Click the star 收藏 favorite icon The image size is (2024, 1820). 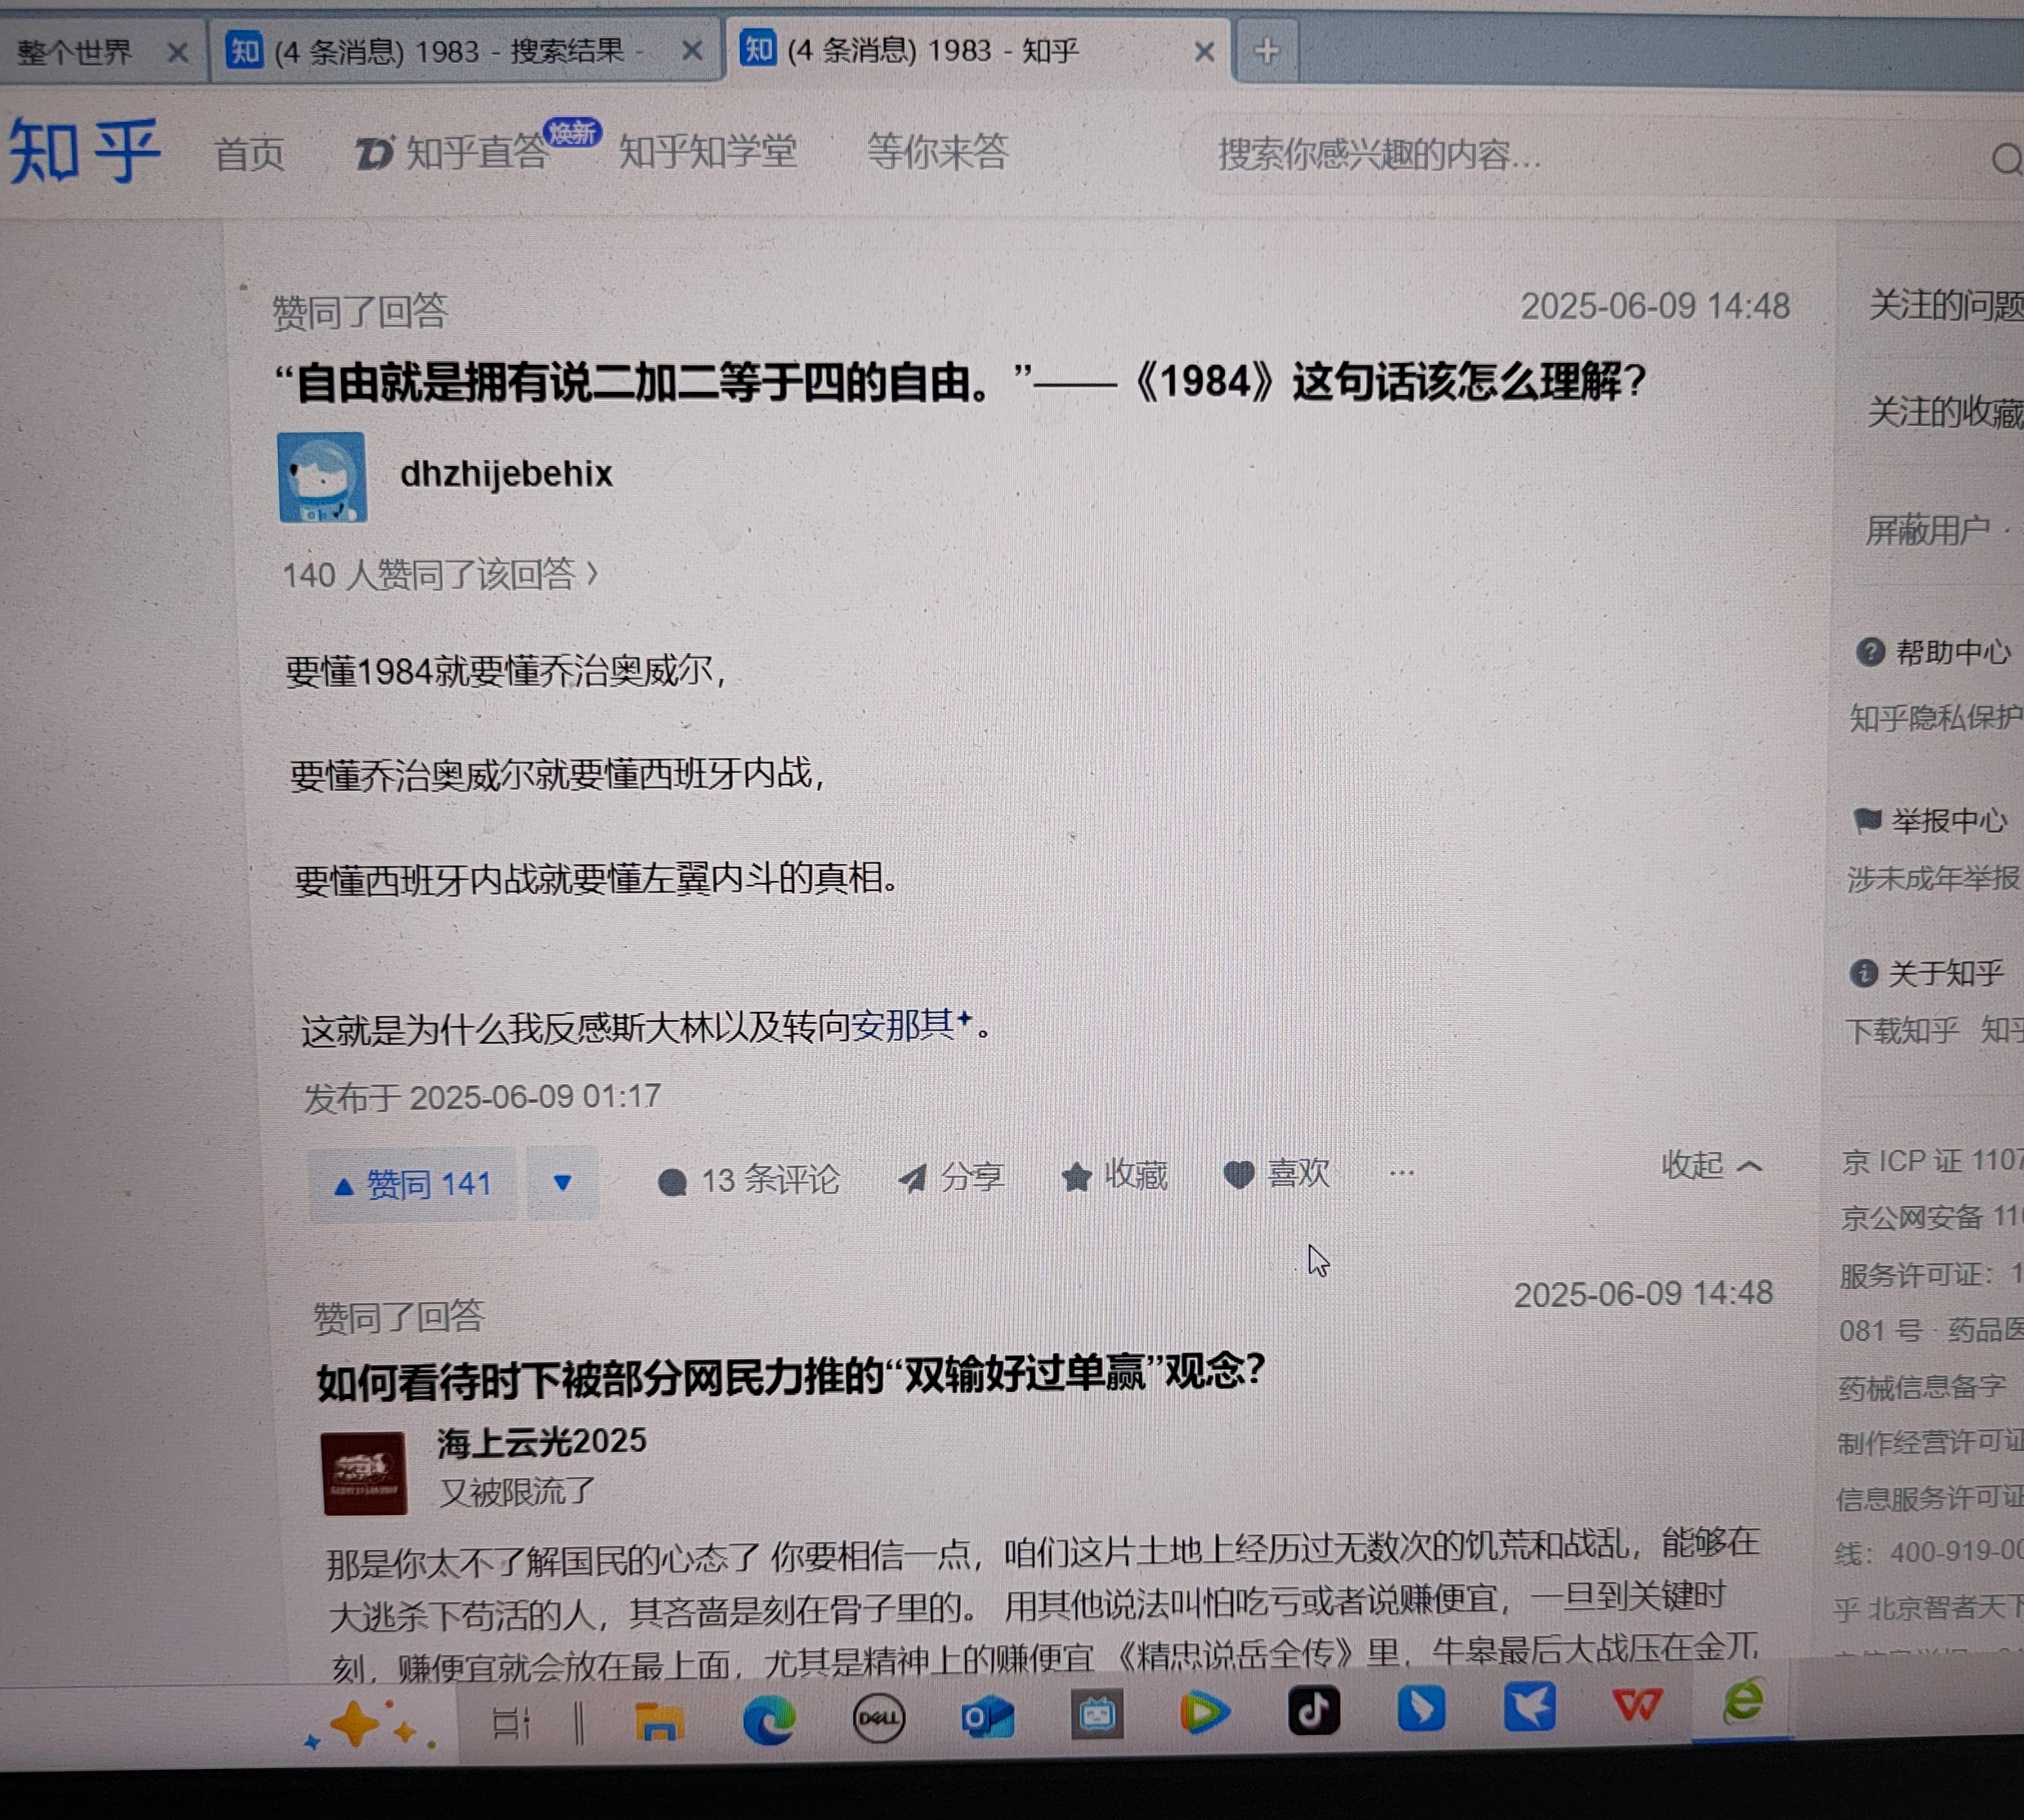tap(1076, 1177)
